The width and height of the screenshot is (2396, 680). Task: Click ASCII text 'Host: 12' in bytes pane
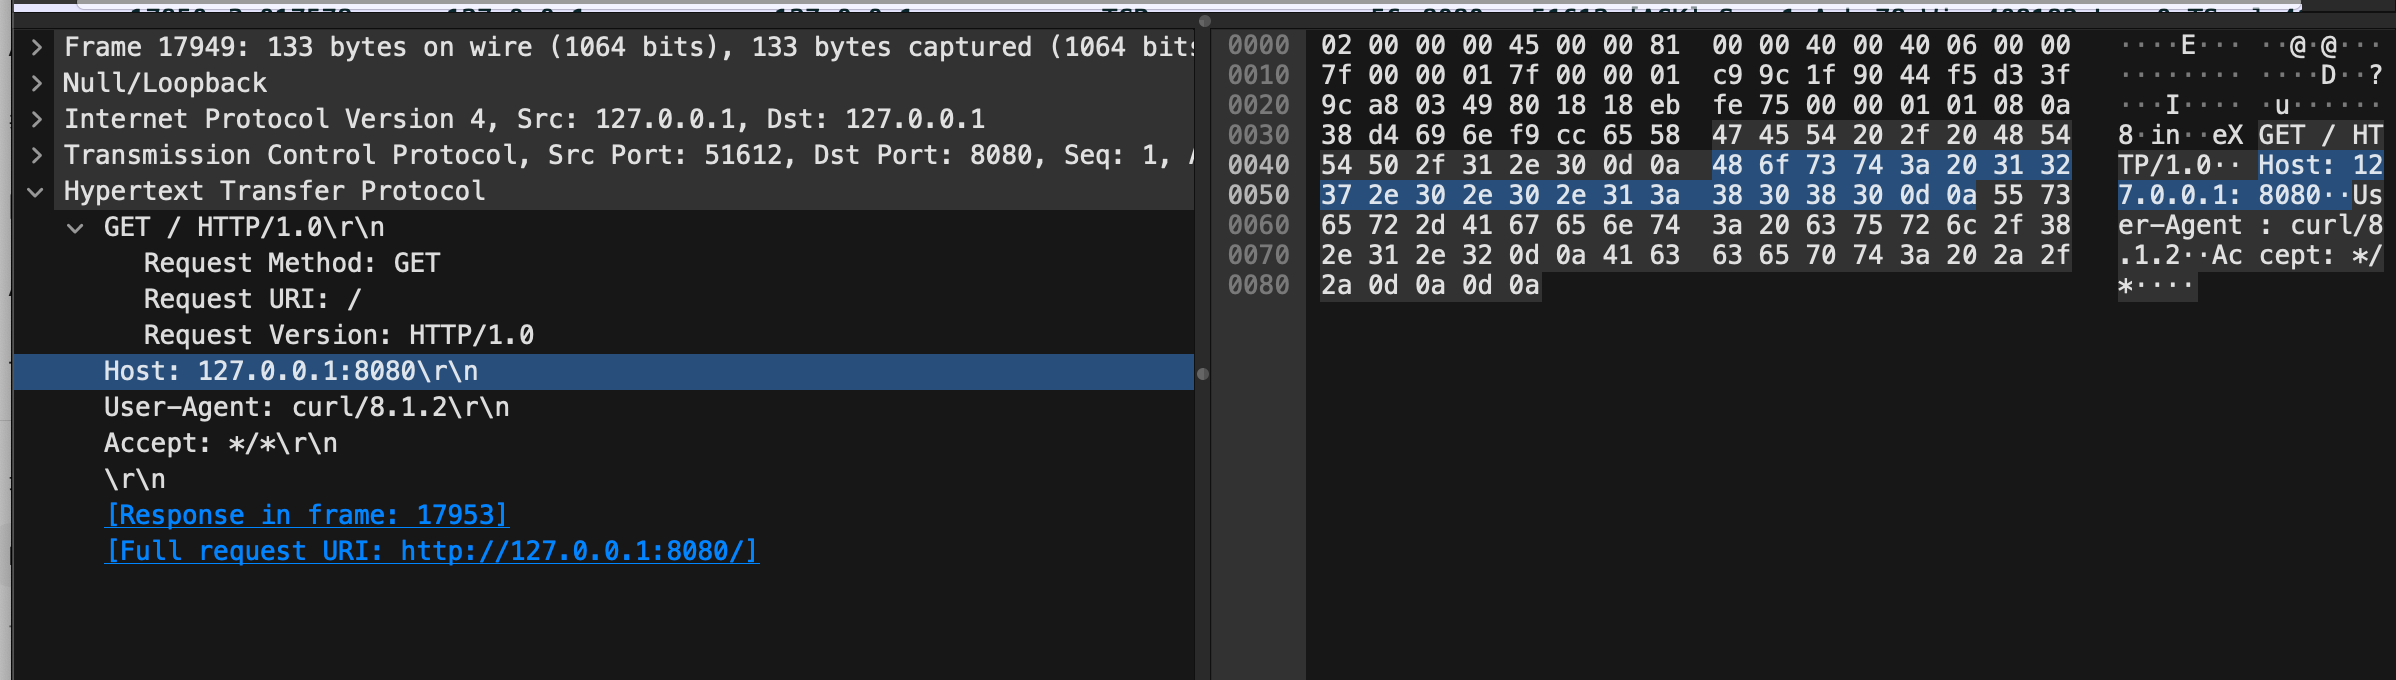(x=2320, y=165)
